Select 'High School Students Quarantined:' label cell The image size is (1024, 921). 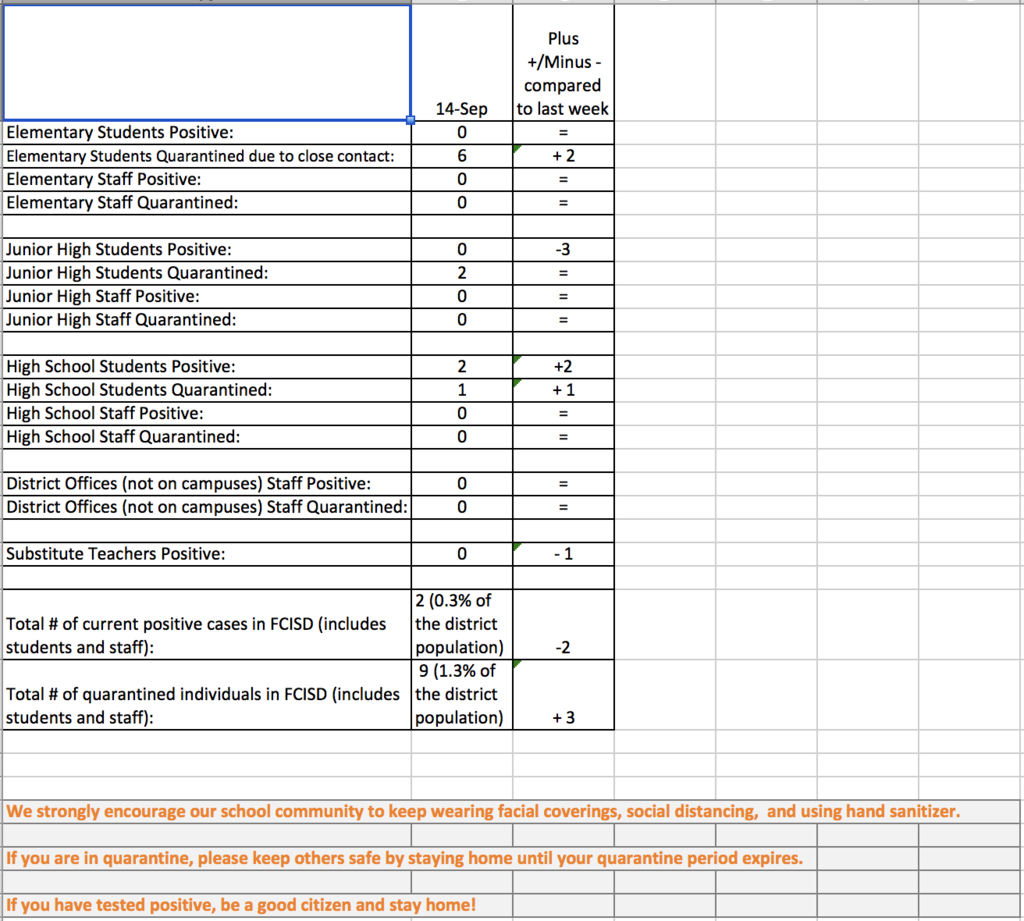(207, 390)
